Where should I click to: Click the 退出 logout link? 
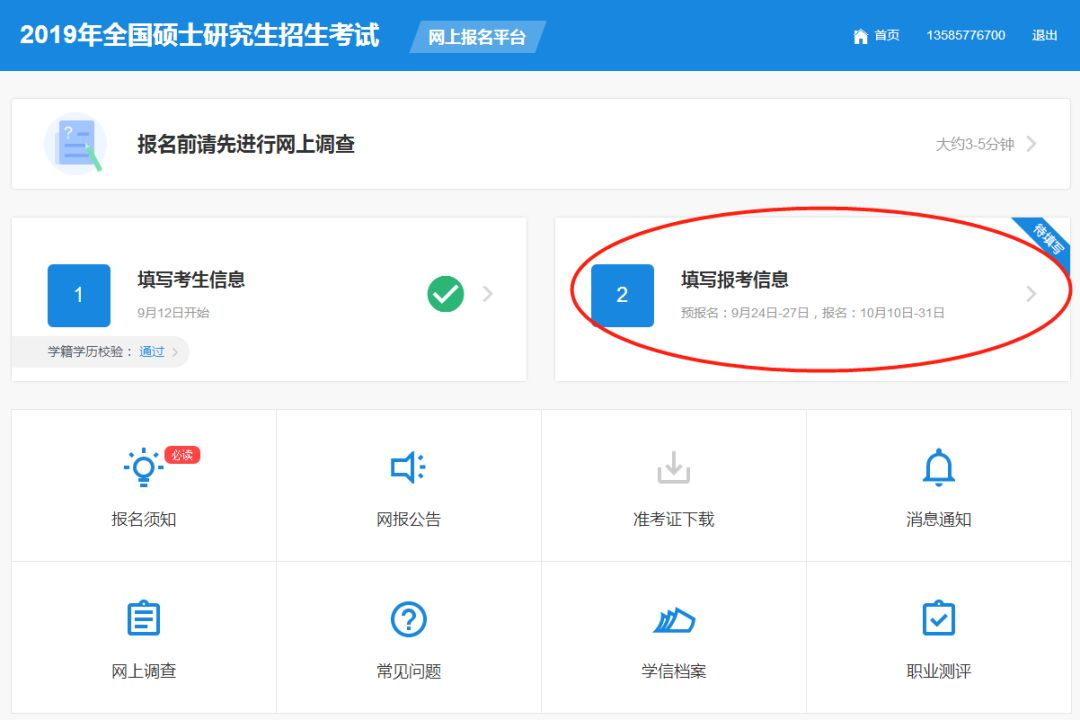[1044, 35]
